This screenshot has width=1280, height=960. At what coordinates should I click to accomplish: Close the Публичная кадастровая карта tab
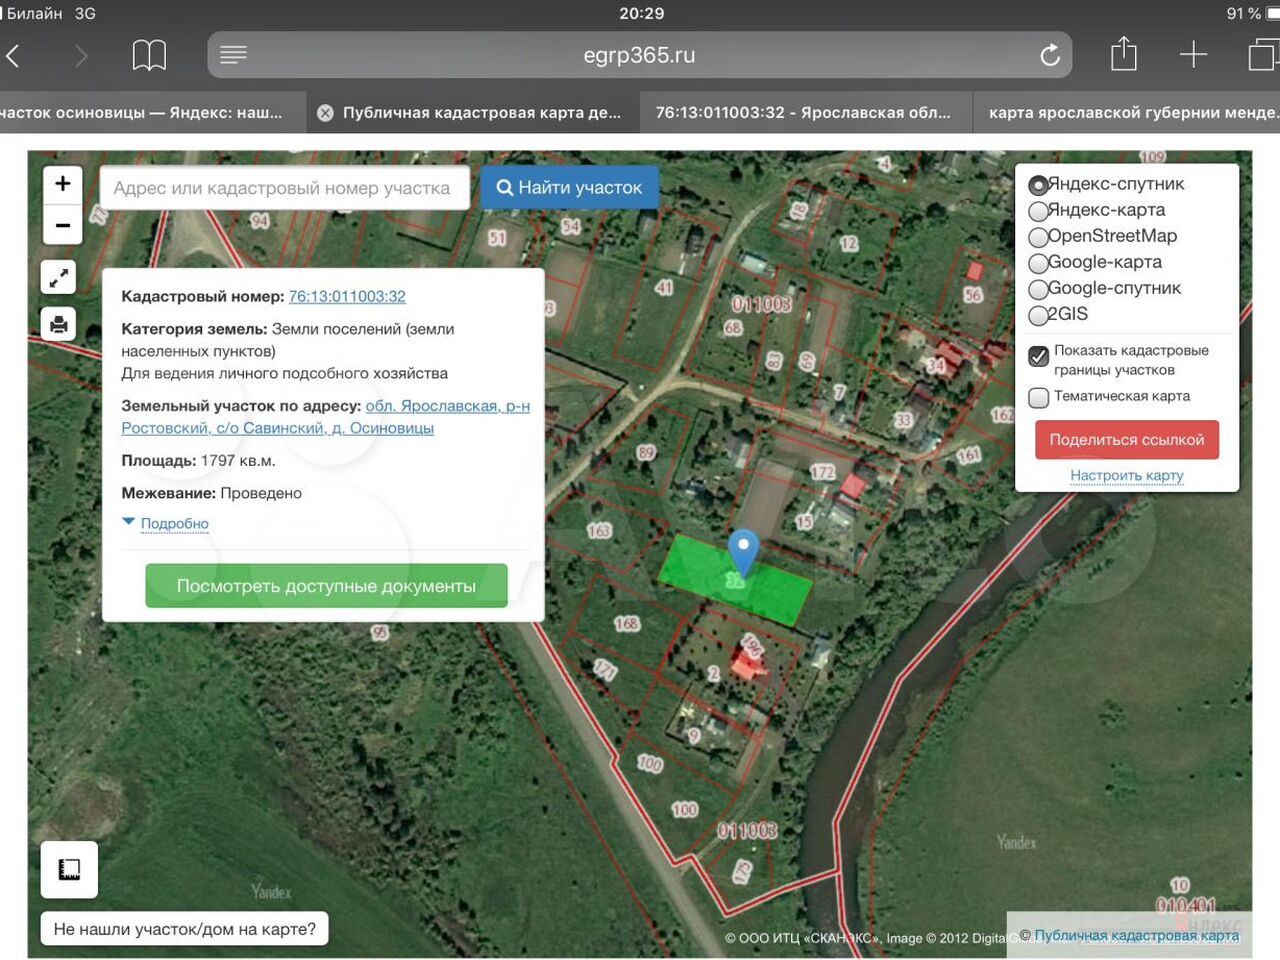click(x=325, y=113)
